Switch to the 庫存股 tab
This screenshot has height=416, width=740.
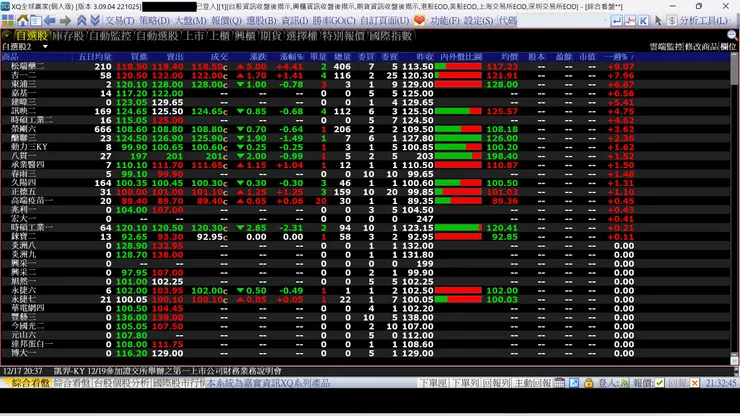click(68, 36)
